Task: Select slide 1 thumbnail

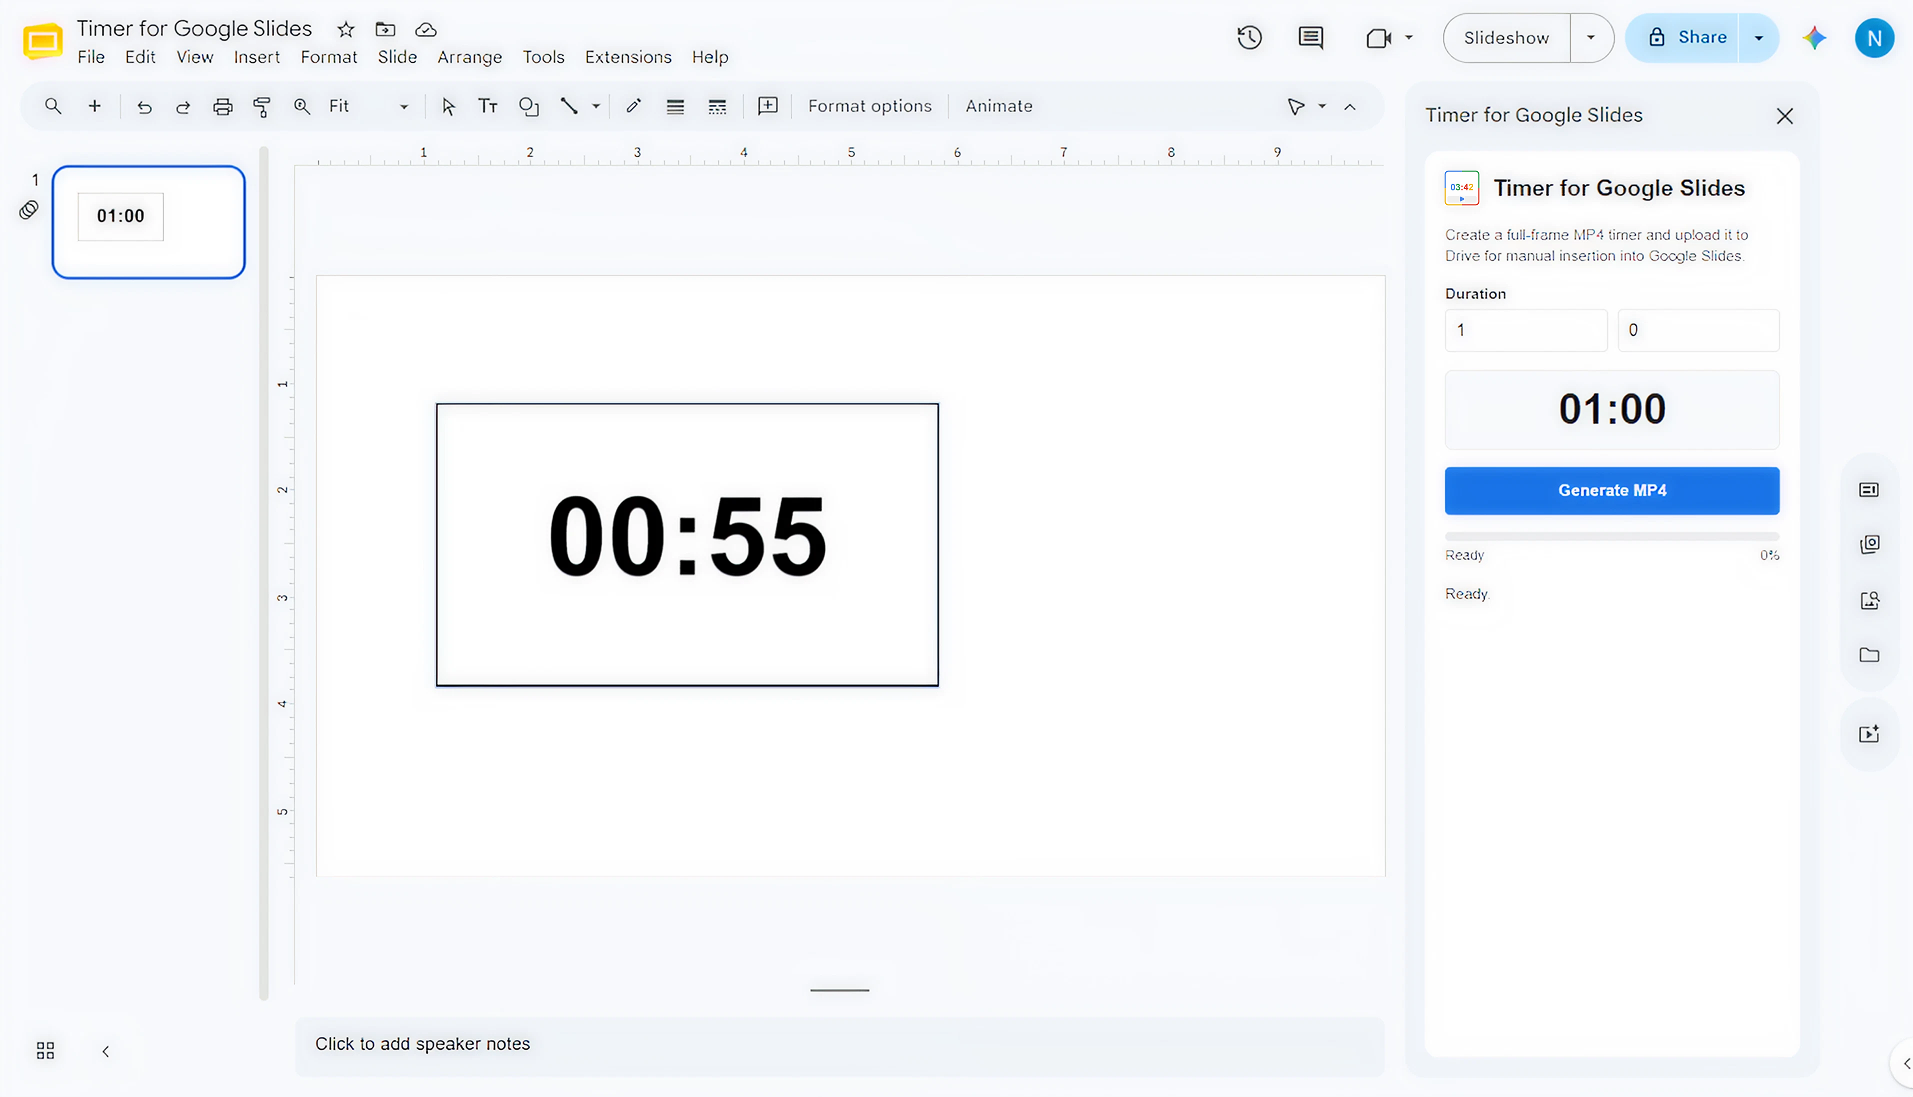Action: pyautogui.click(x=149, y=222)
